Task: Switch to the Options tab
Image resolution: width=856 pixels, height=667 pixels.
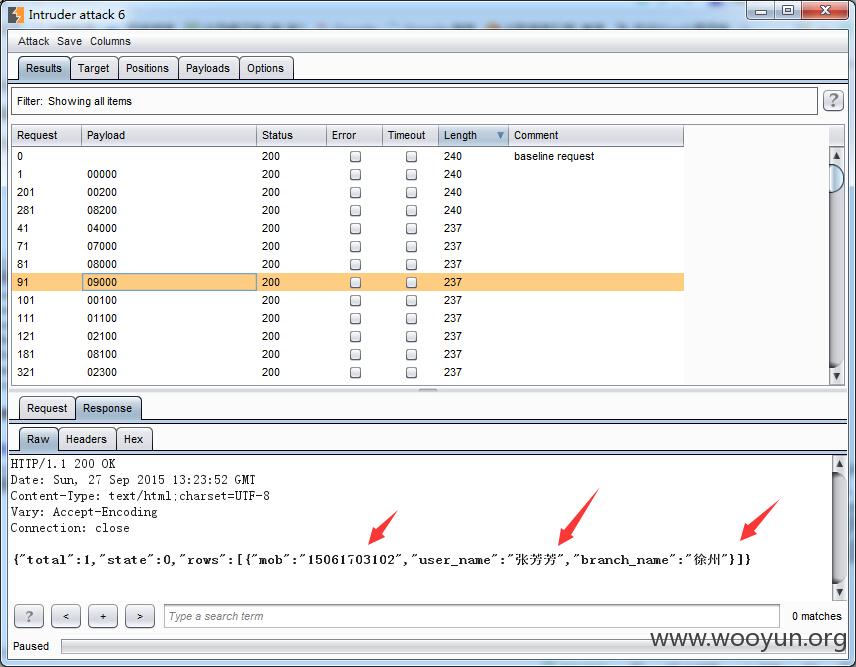Action: [265, 68]
